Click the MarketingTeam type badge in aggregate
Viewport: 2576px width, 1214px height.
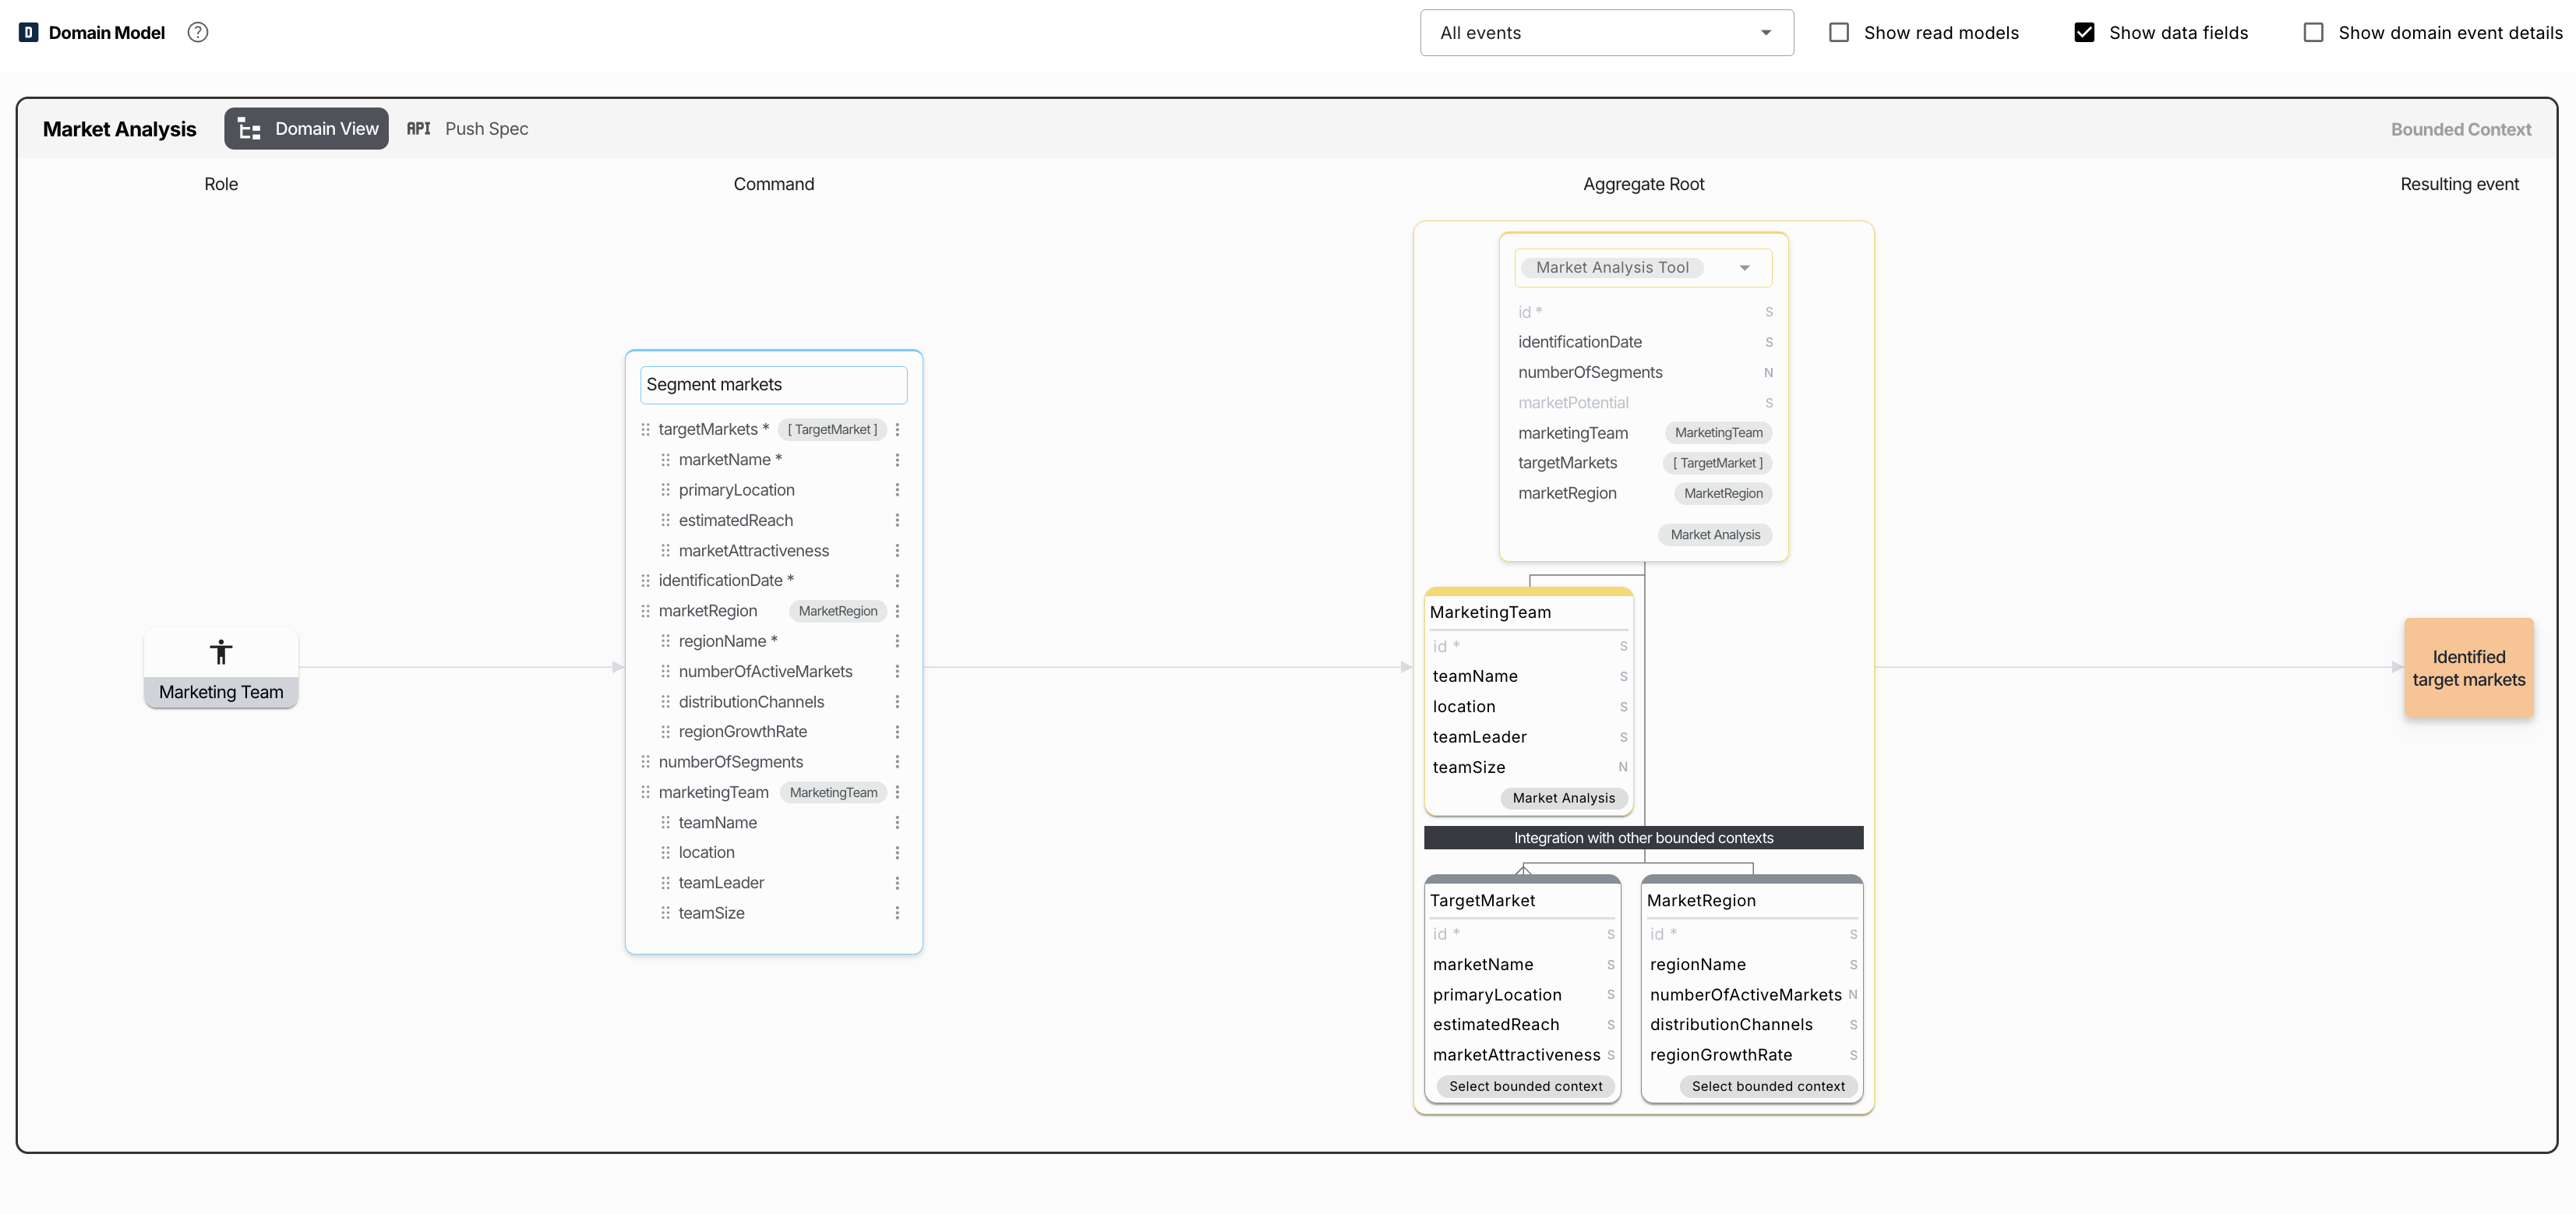point(1718,433)
